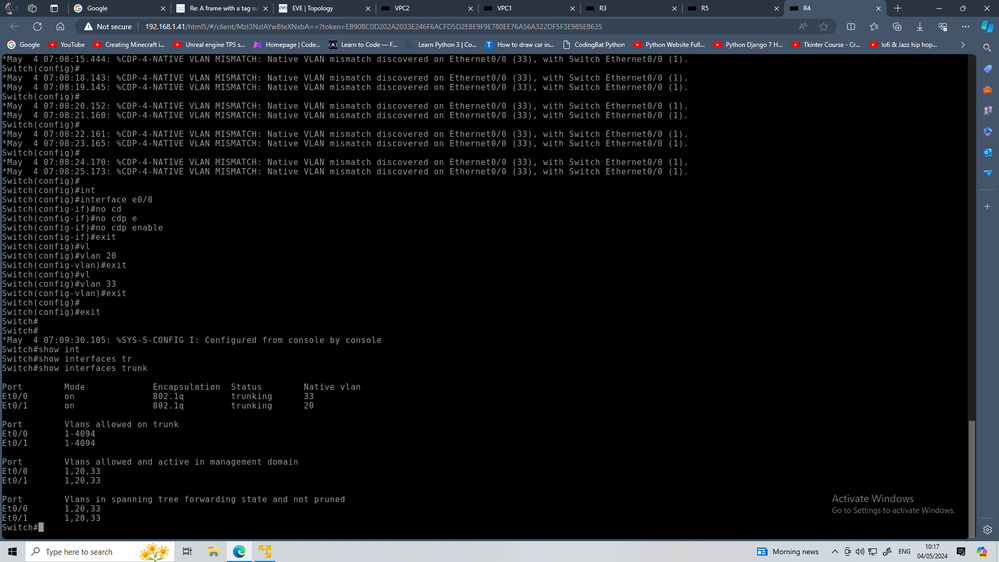This screenshot has height=562, width=999.
Task: Open the browser profile icon
Action: pyautogui.click(x=11, y=8)
